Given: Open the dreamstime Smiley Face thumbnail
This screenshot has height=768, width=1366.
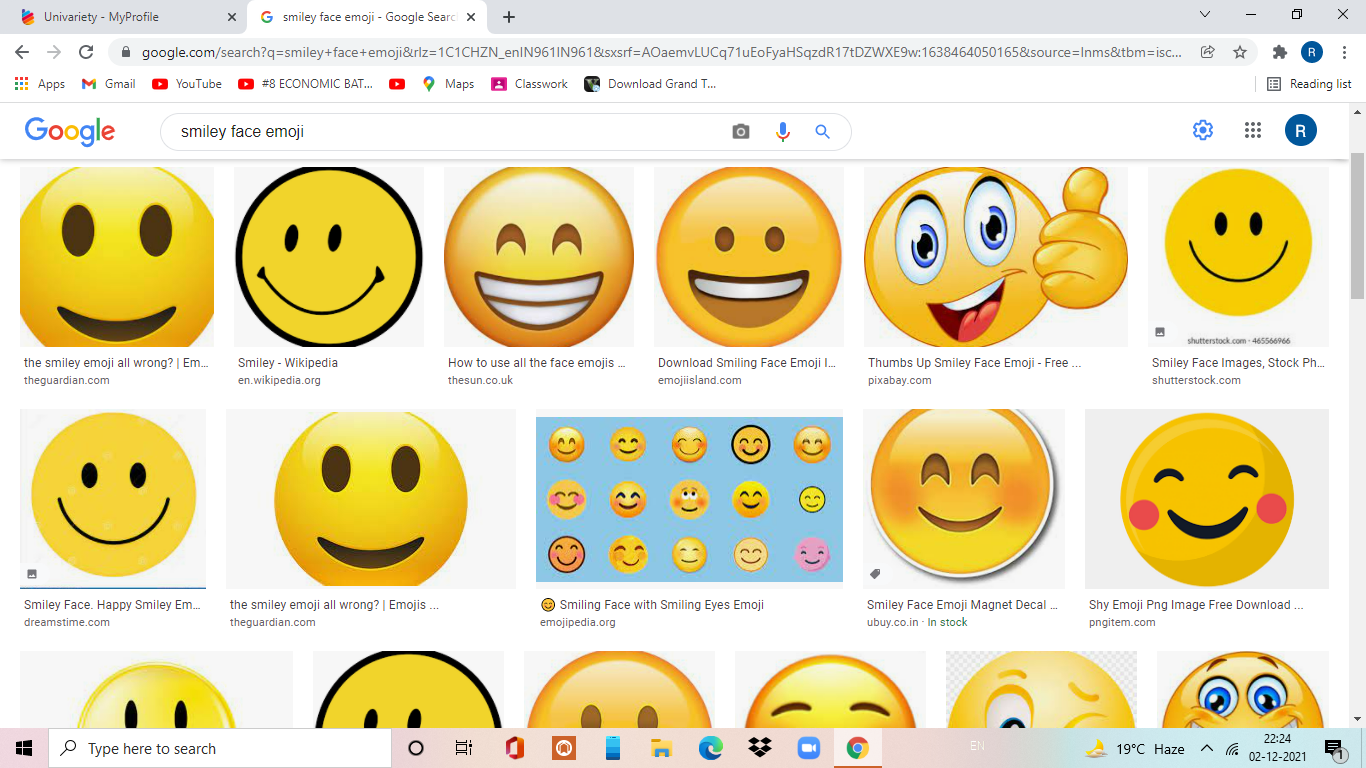Looking at the screenshot, I should 113,498.
